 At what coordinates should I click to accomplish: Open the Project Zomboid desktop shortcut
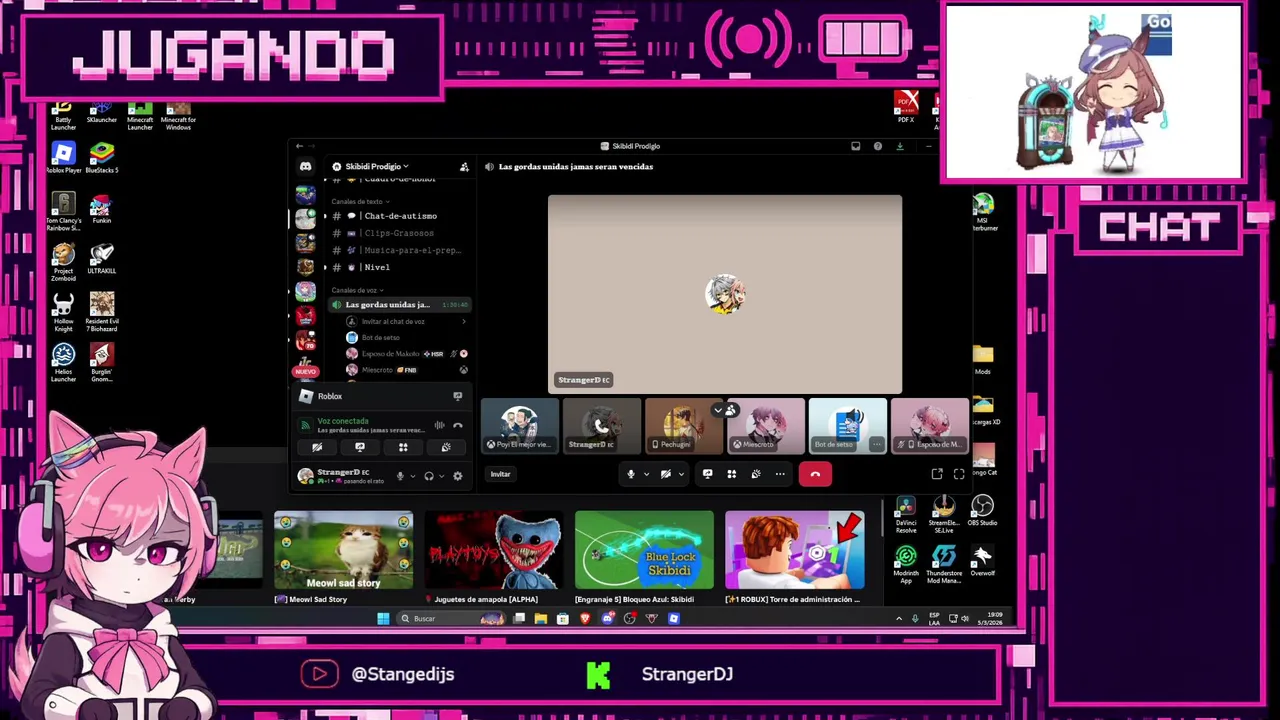63,262
